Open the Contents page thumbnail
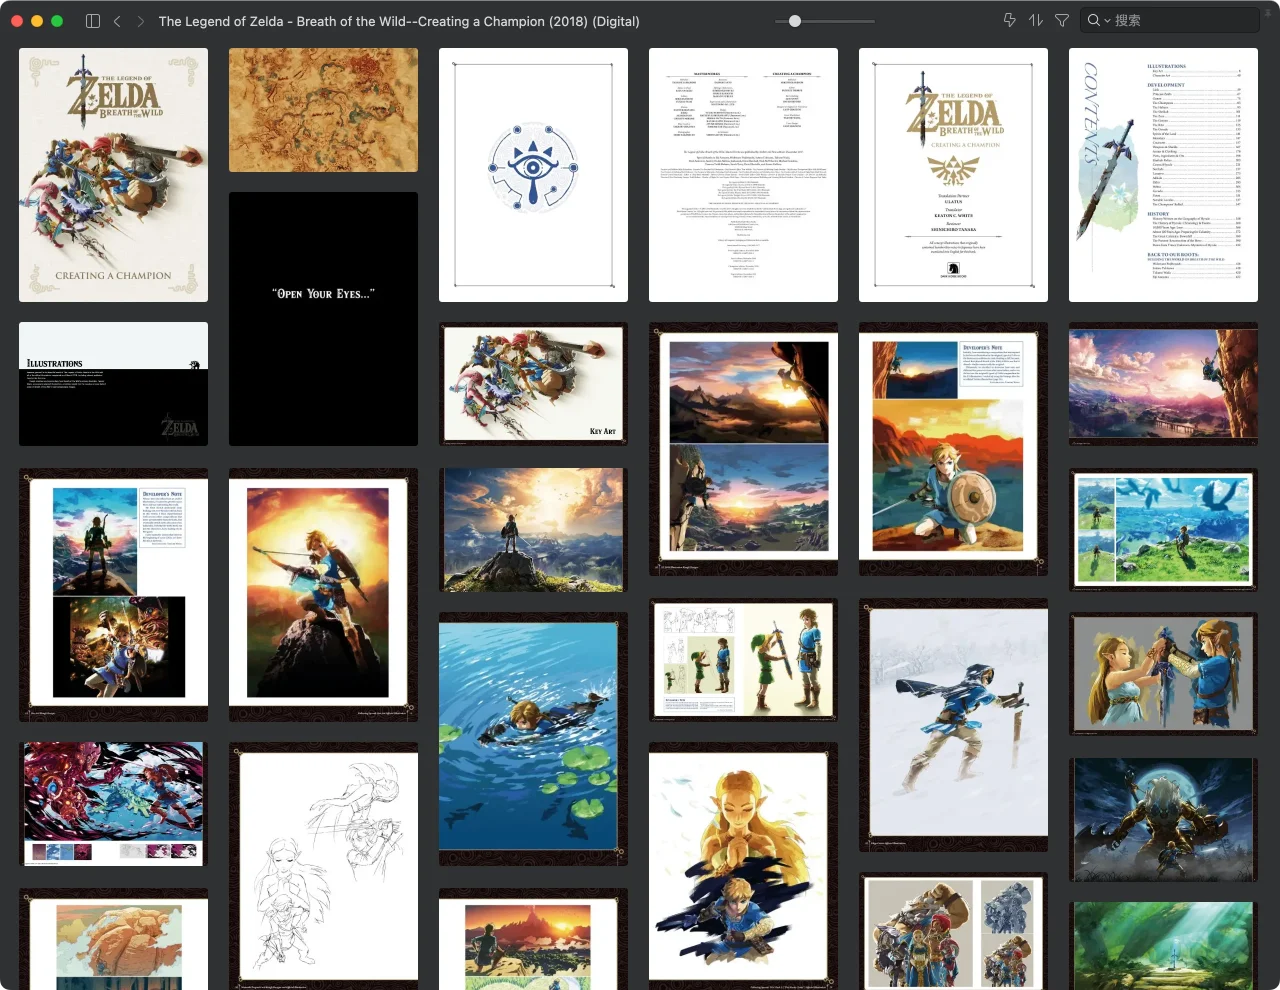Viewport: 1280px width, 990px height. tap(1164, 175)
